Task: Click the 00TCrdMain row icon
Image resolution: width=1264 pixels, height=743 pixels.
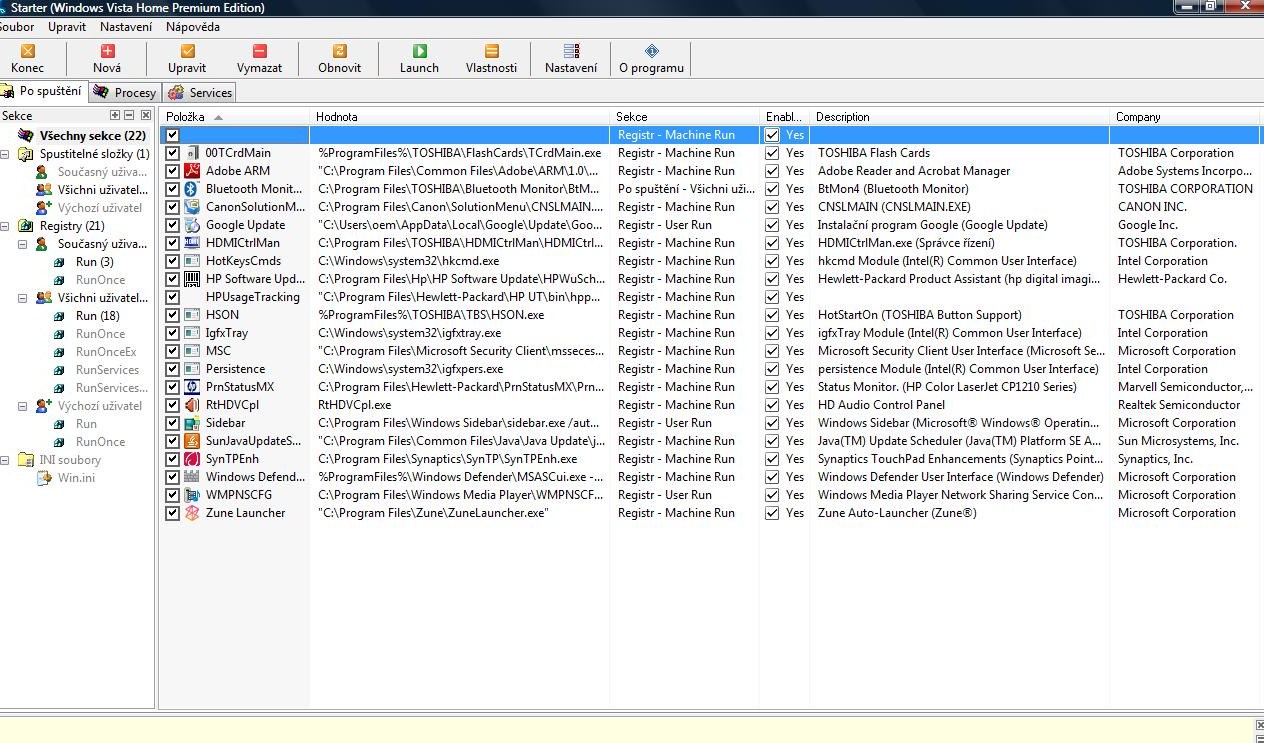Action: coord(193,153)
